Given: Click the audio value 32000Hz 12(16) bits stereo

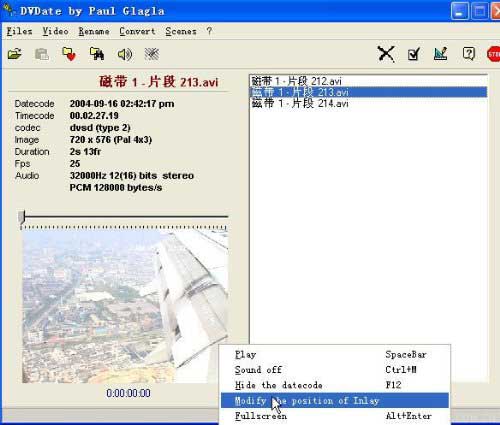Looking at the screenshot, I should click(x=132, y=176).
